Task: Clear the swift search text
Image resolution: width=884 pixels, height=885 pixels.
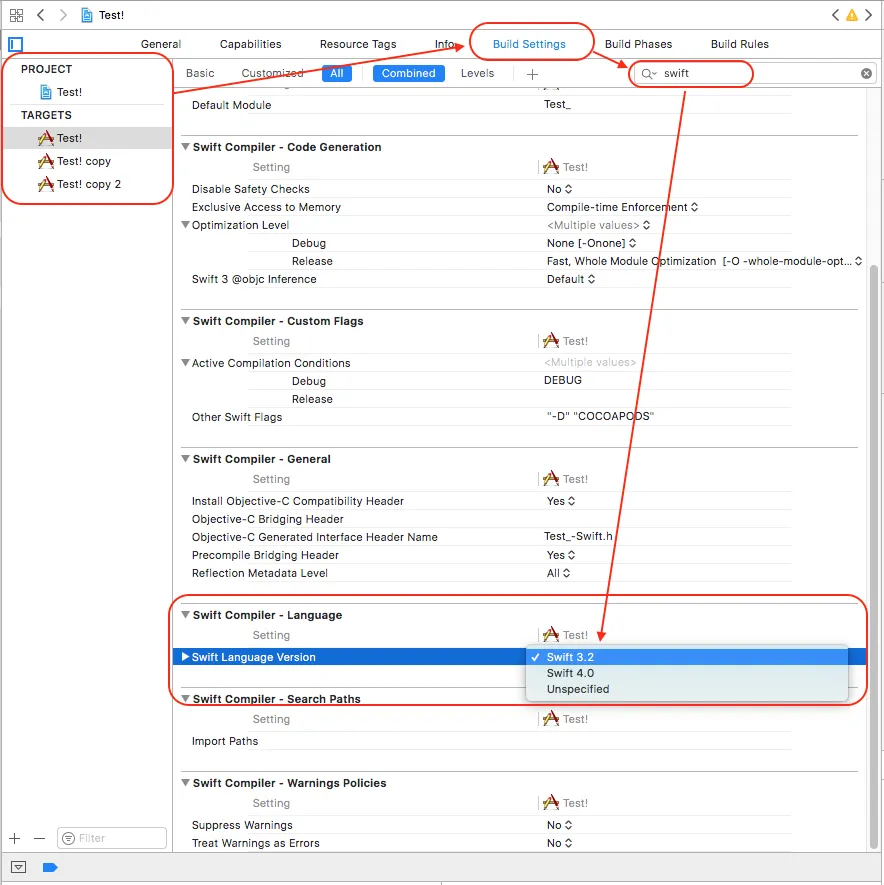Action: (866, 73)
